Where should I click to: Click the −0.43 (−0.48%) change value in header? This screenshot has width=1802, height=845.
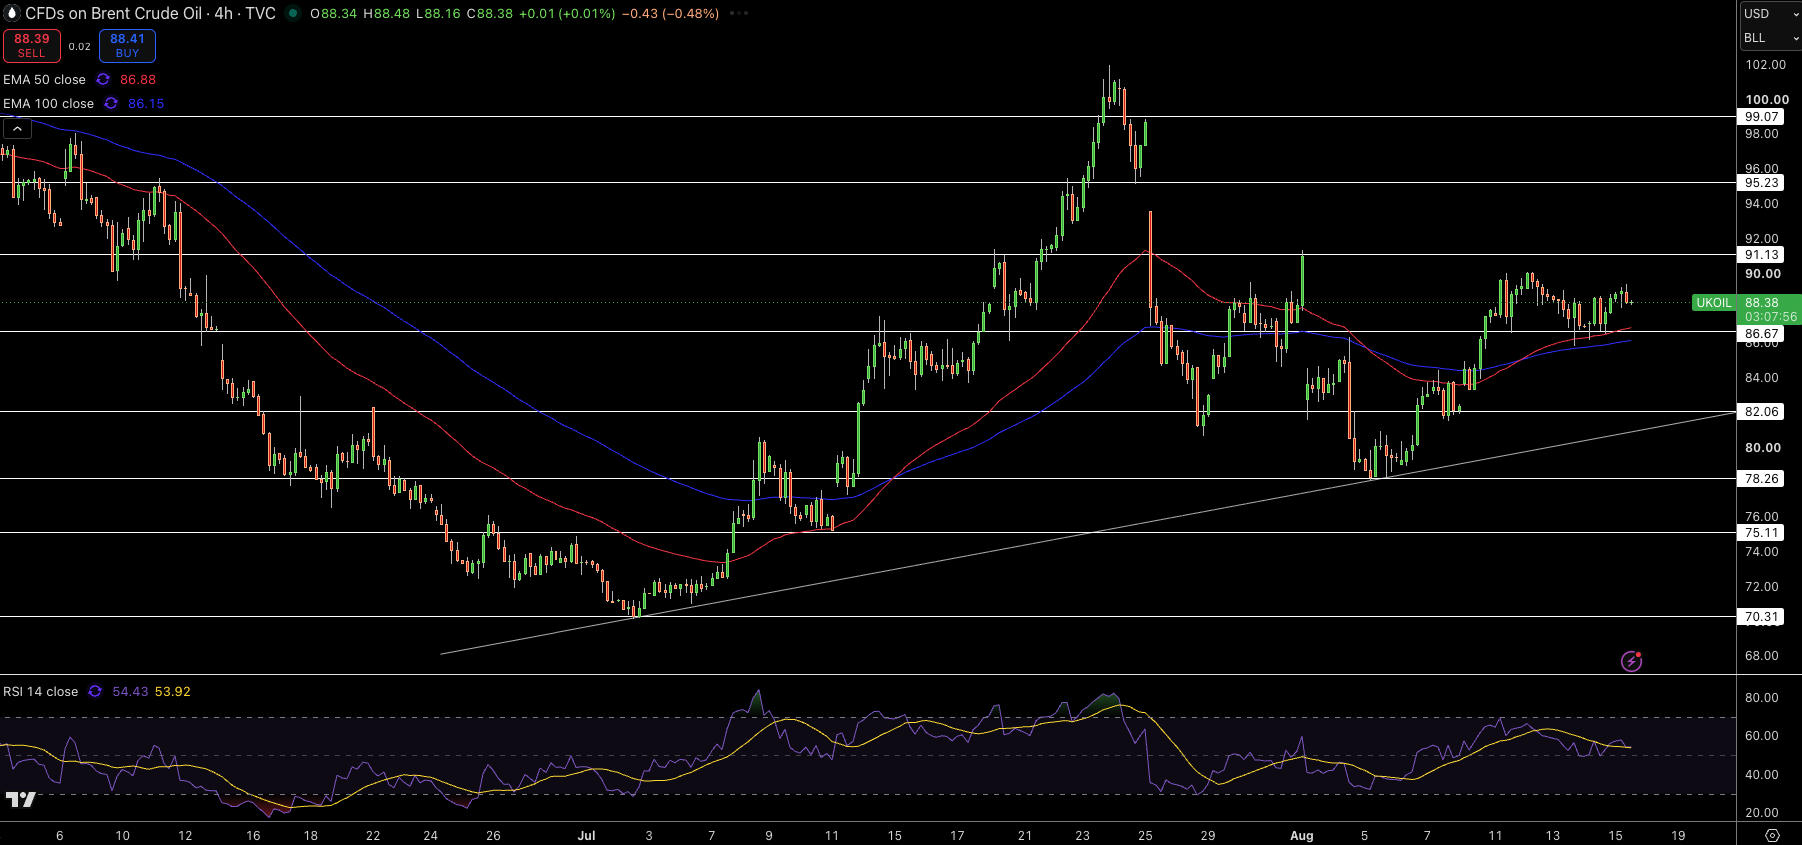(670, 13)
